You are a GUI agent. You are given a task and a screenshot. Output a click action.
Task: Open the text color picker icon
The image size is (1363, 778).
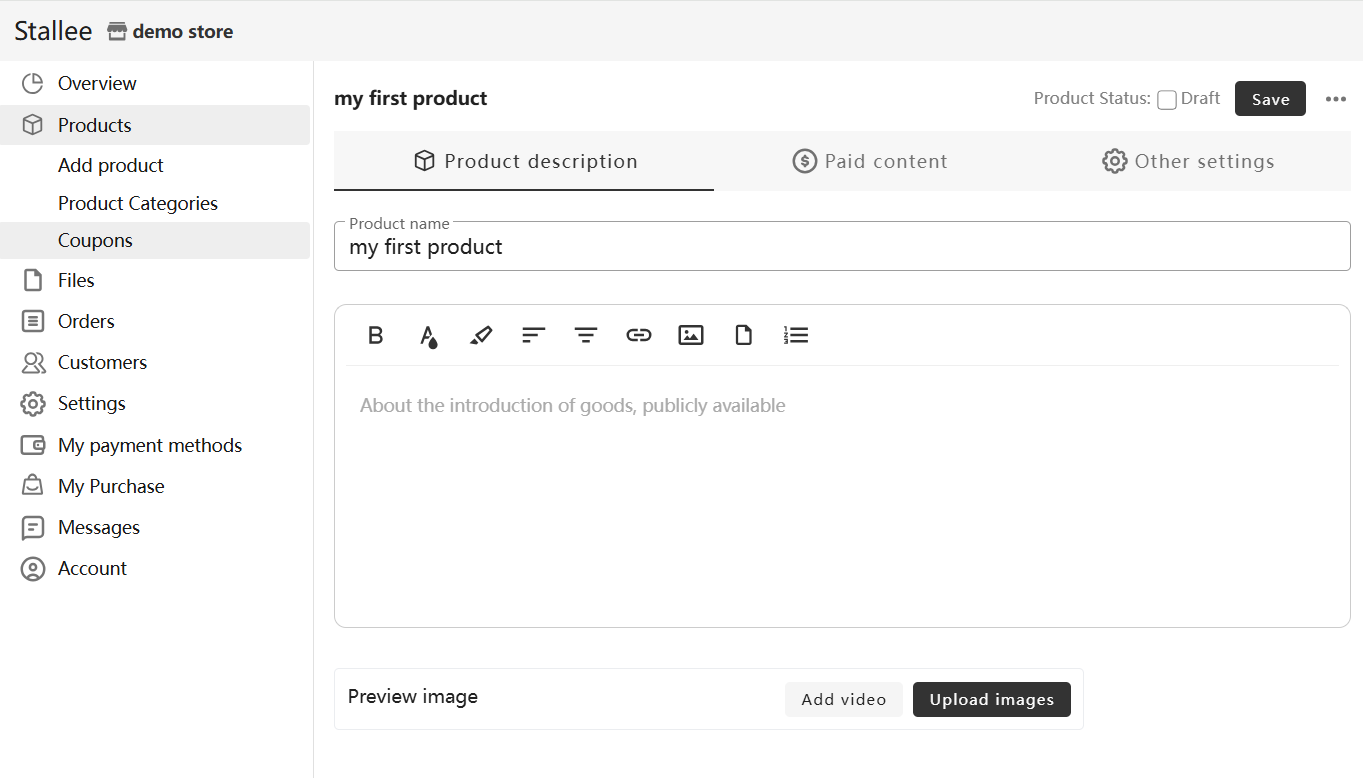tap(428, 336)
